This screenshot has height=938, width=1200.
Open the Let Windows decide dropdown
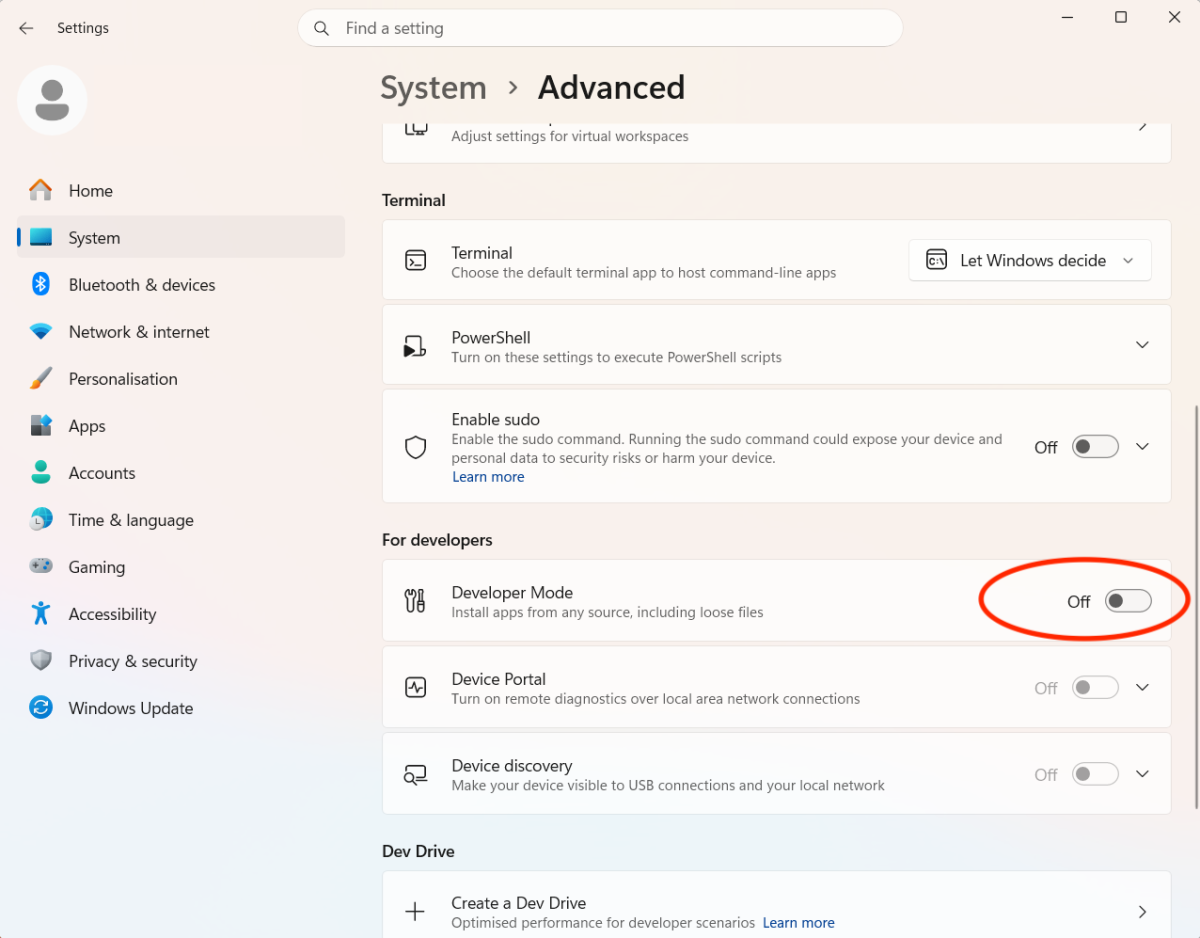tap(1030, 260)
